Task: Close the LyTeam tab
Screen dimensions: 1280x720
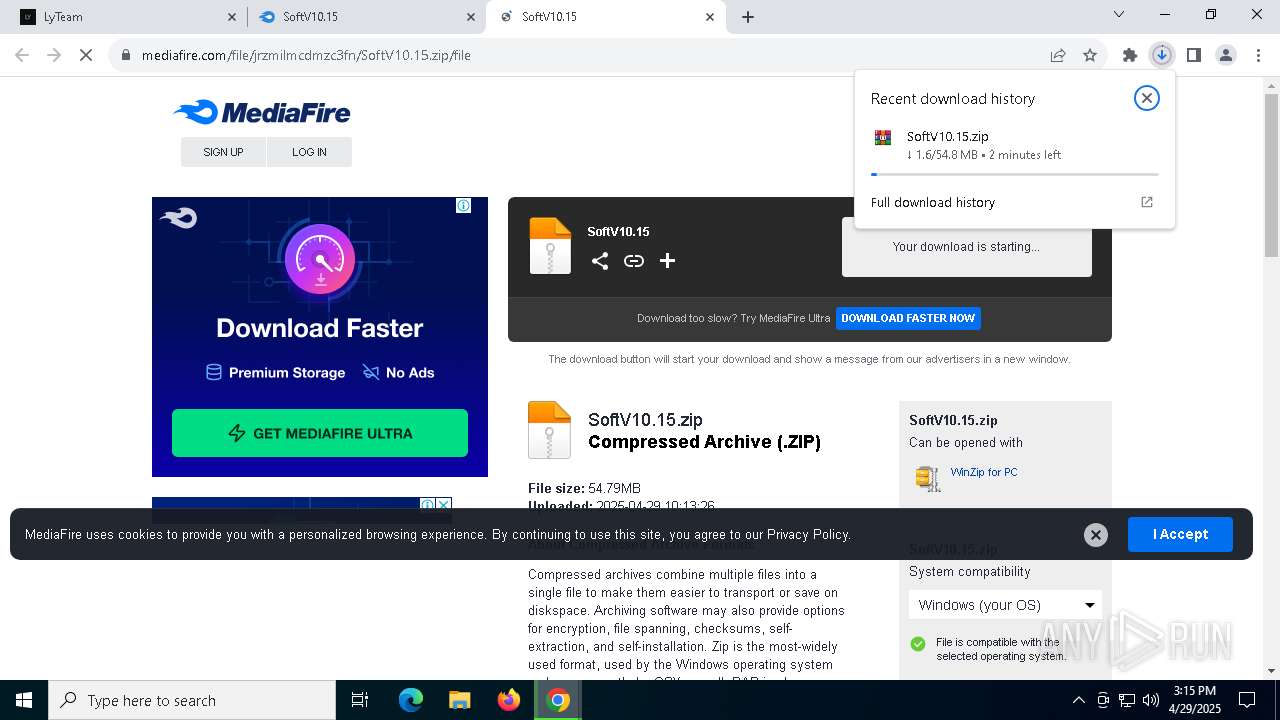Action: (x=232, y=17)
